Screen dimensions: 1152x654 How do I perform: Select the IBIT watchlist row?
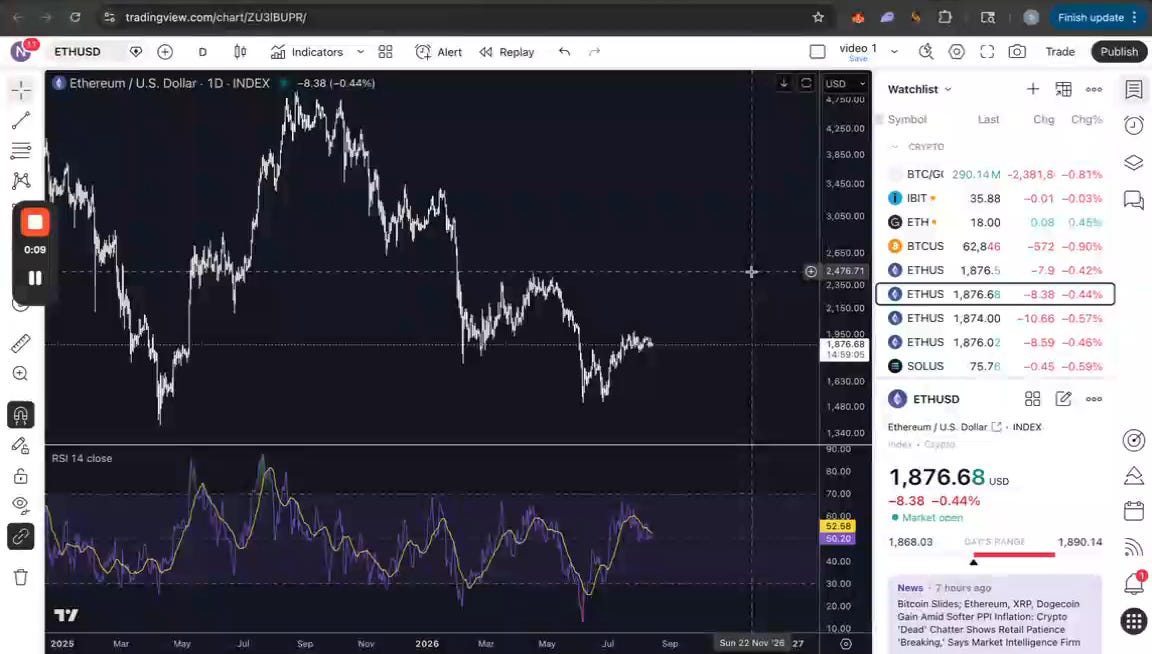tap(996, 198)
